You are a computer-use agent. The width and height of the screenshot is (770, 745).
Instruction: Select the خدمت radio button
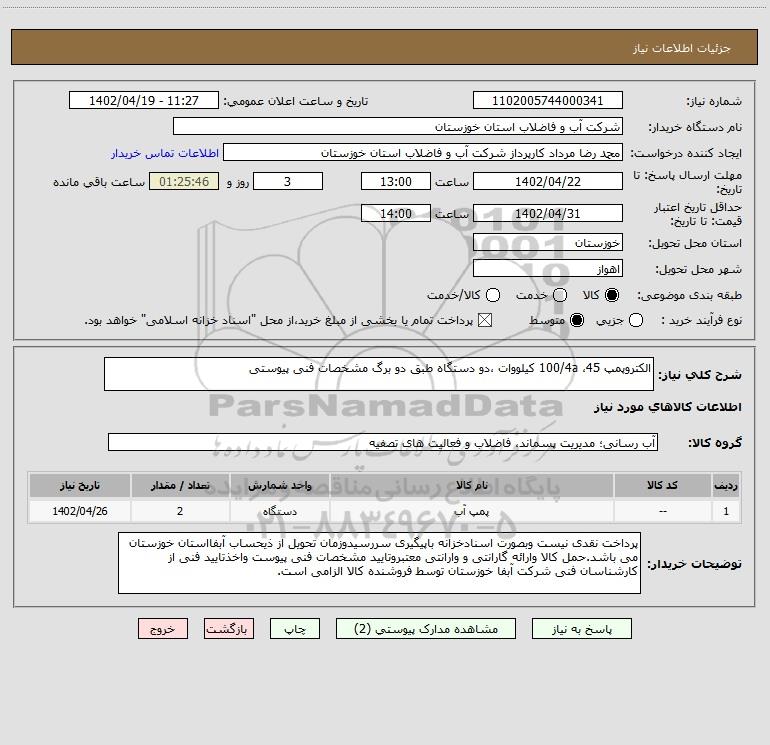coord(560,295)
